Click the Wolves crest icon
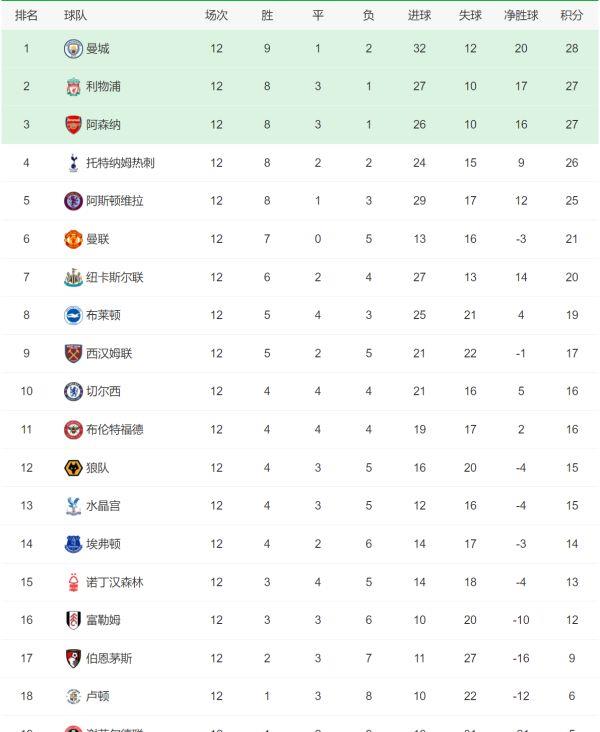 click(73, 468)
